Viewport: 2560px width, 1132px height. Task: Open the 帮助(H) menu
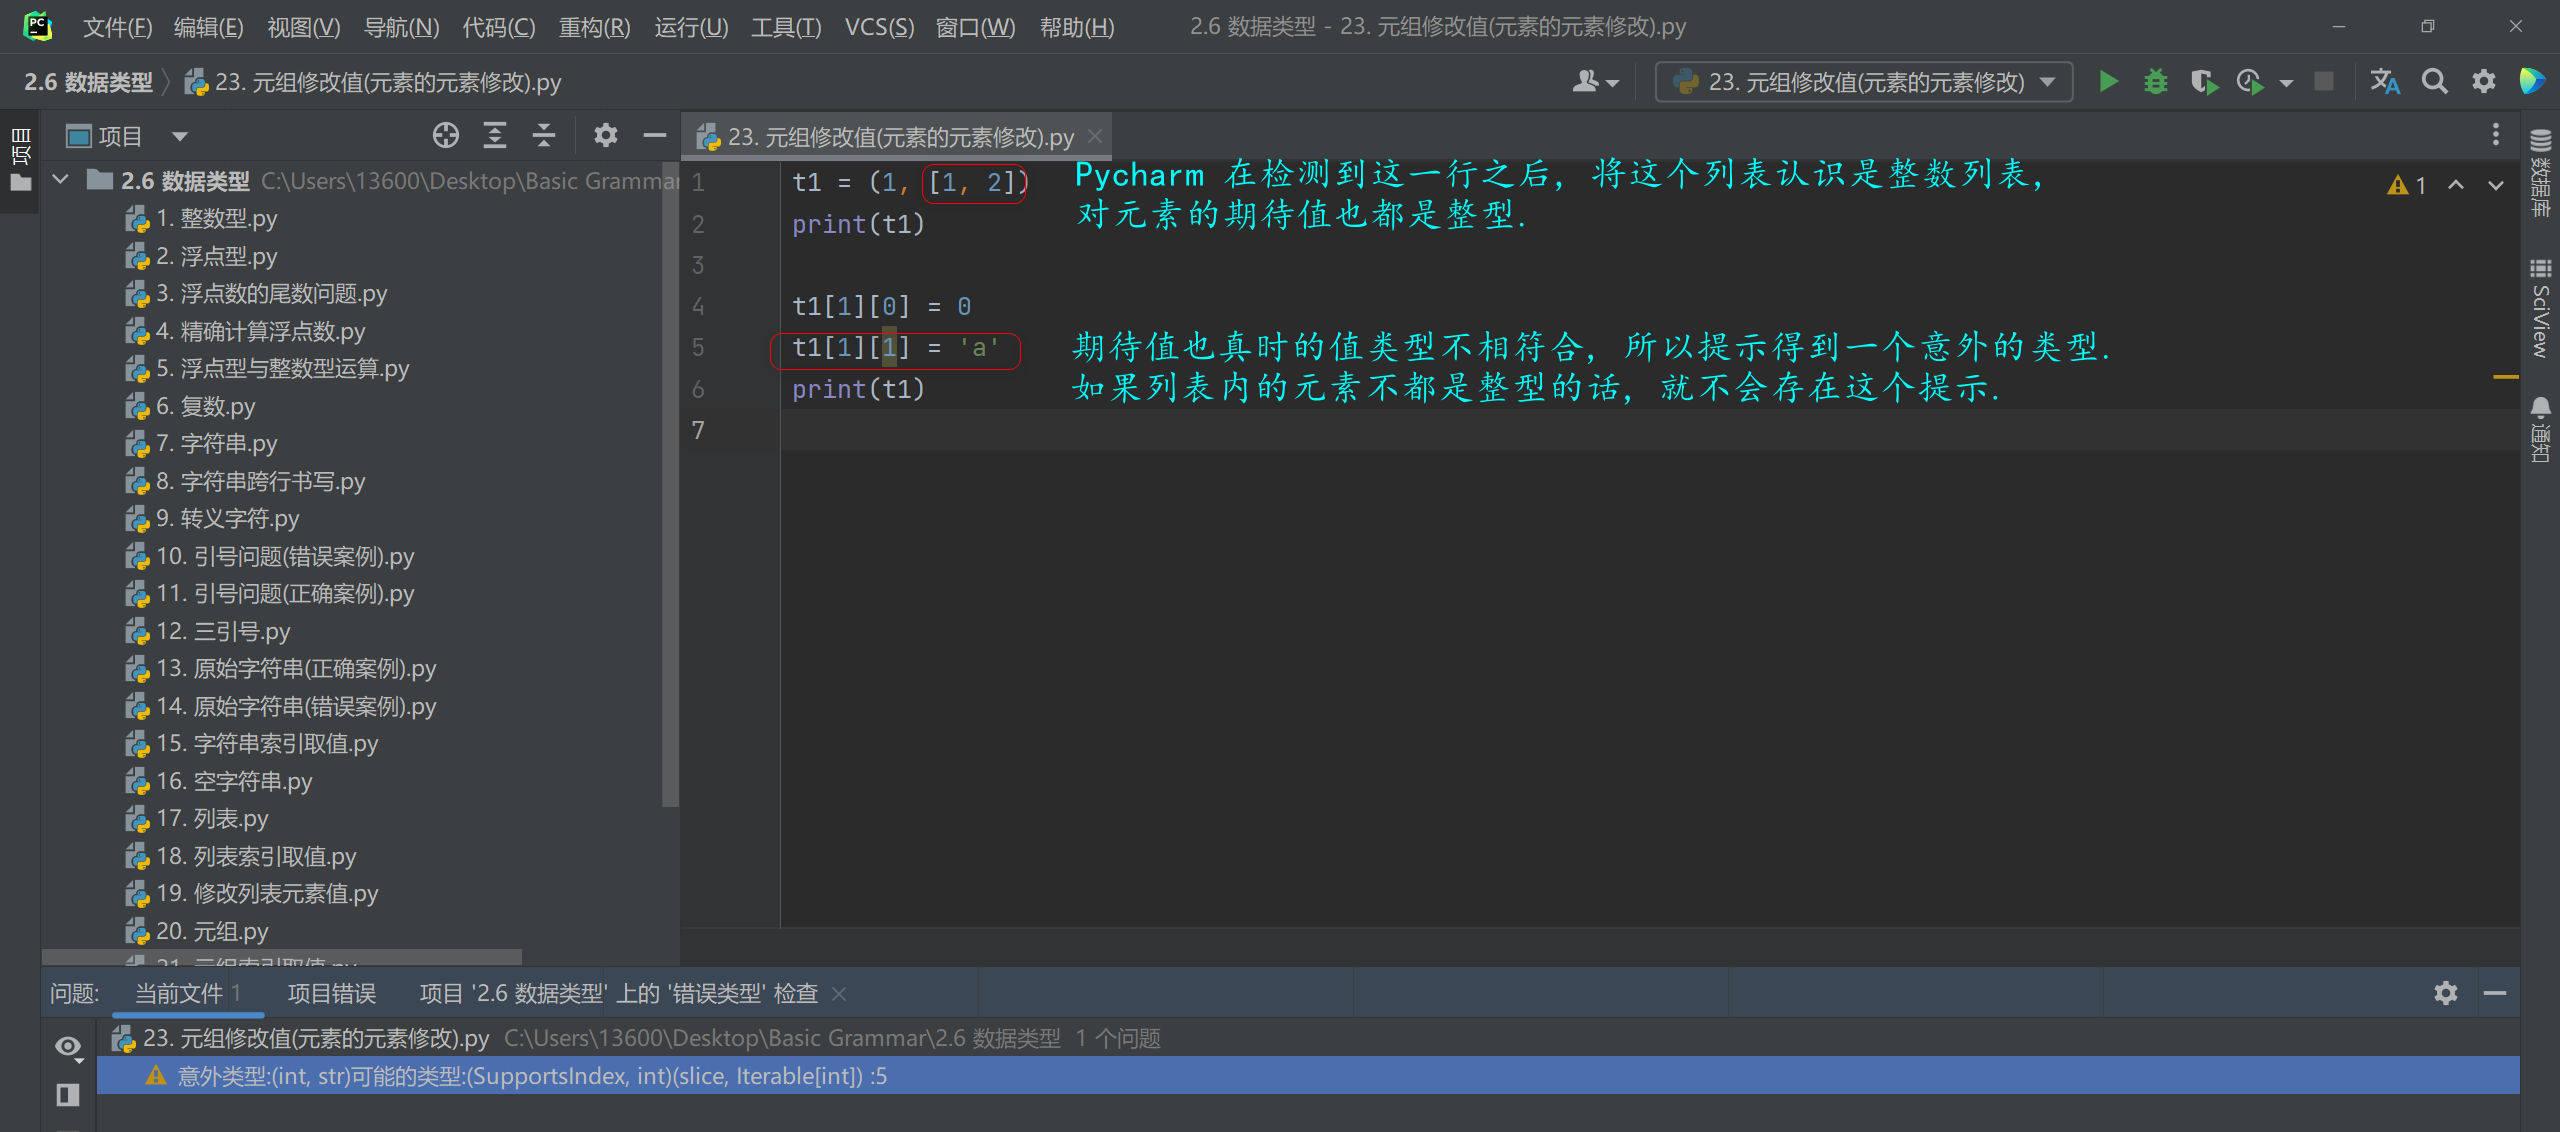(1077, 27)
